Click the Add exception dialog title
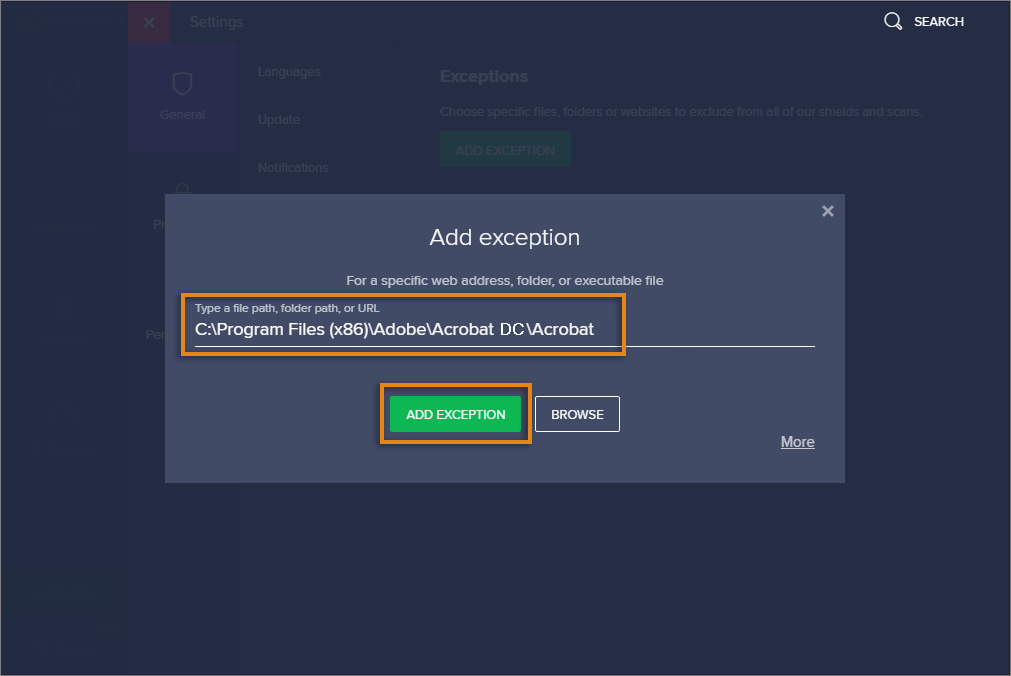This screenshot has width=1011, height=676. coord(504,238)
